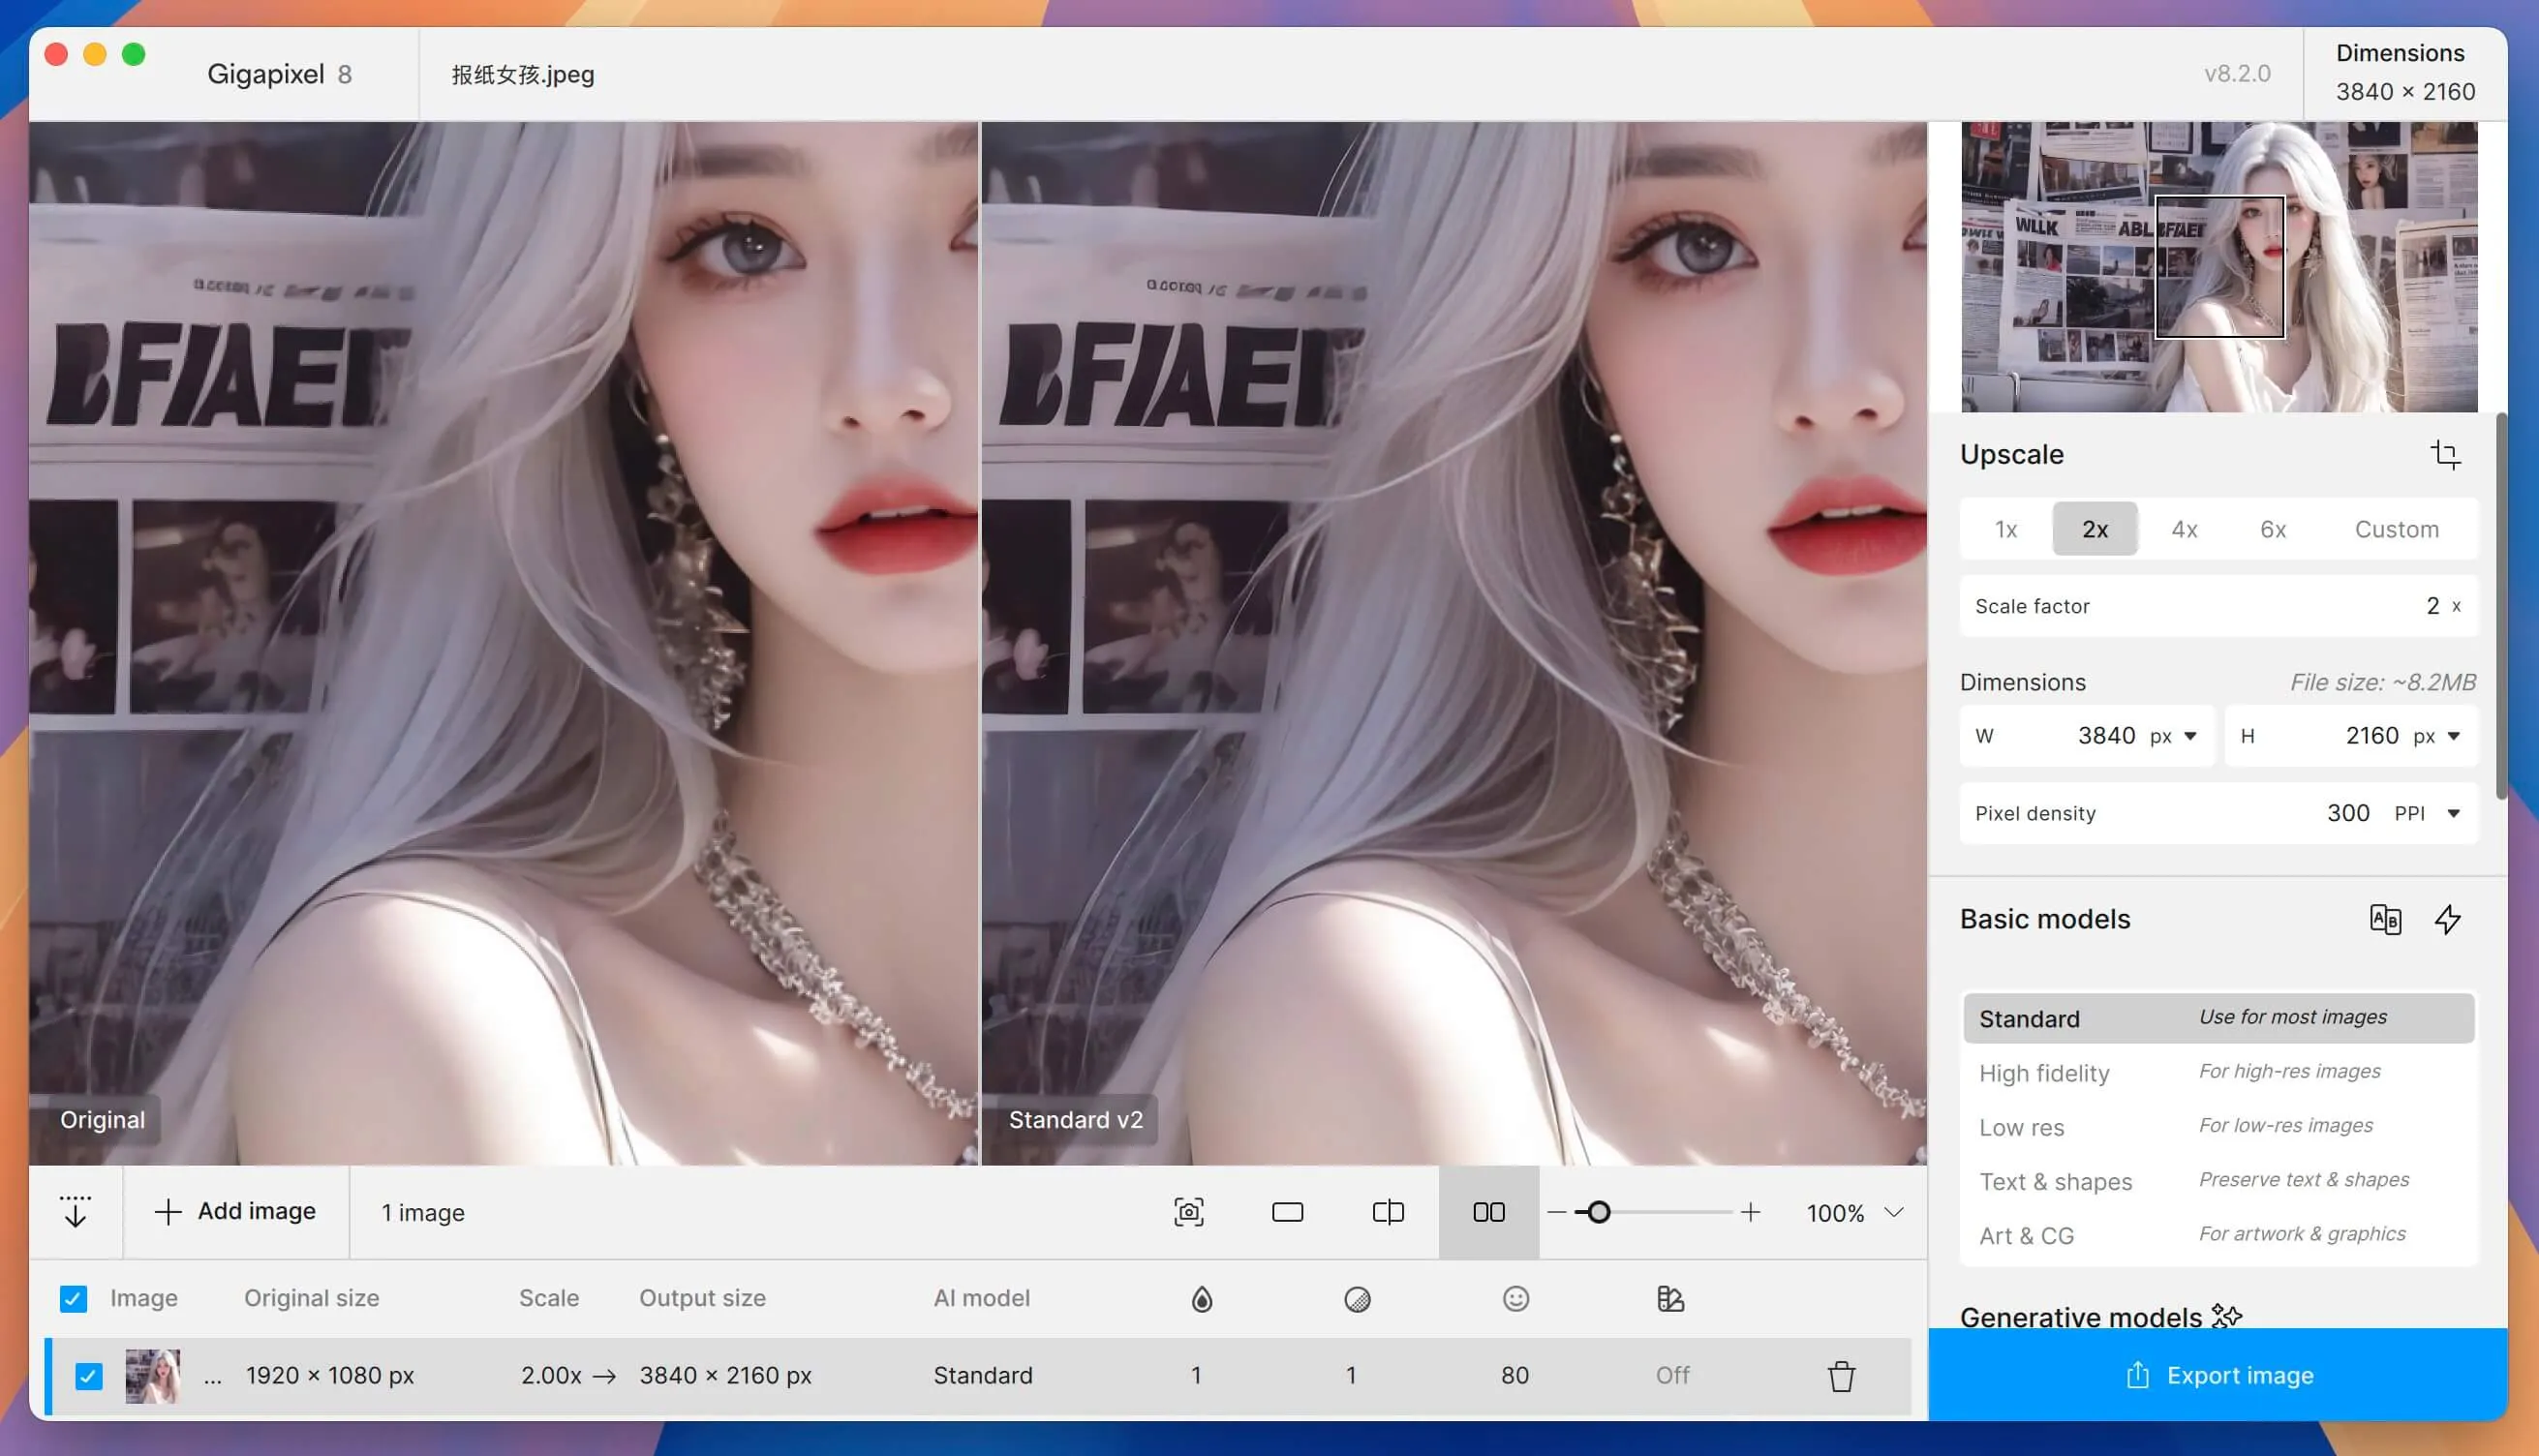The height and width of the screenshot is (1456, 2539).
Task: Click the right panel scrollbar
Action: click(2501, 606)
